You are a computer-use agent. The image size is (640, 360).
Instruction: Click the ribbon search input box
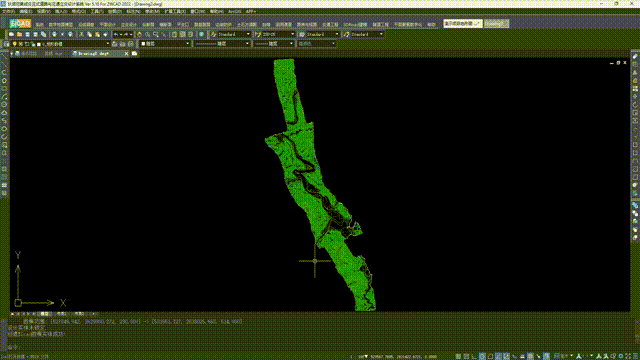[x=463, y=24]
